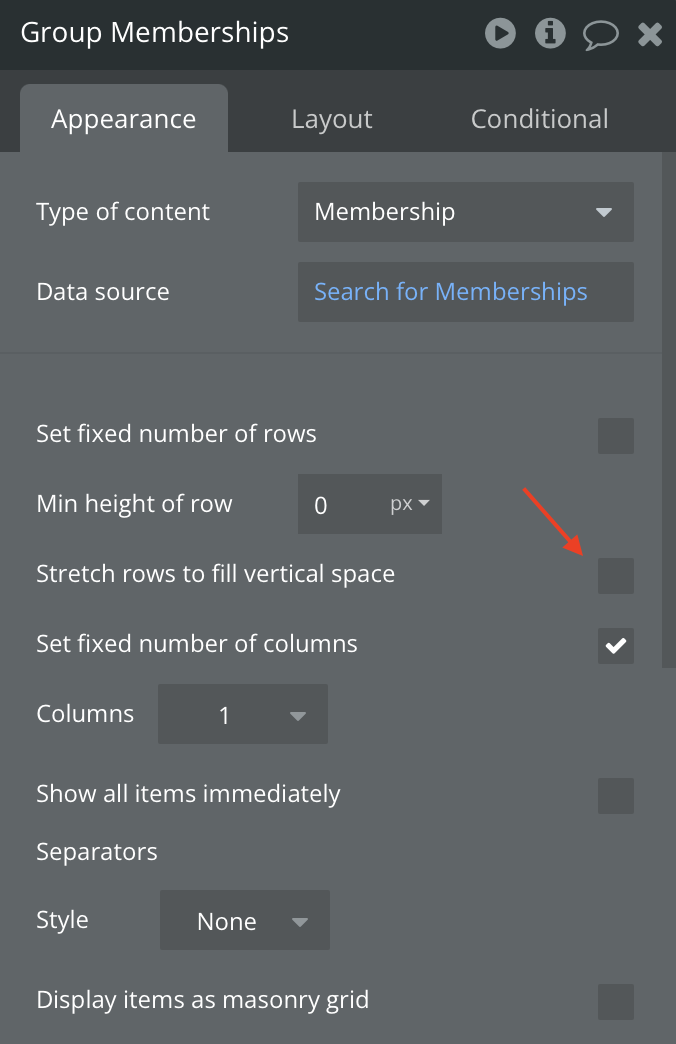Expand the Type of content dropdown
Screen dimensions: 676x1044
(x=465, y=212)
